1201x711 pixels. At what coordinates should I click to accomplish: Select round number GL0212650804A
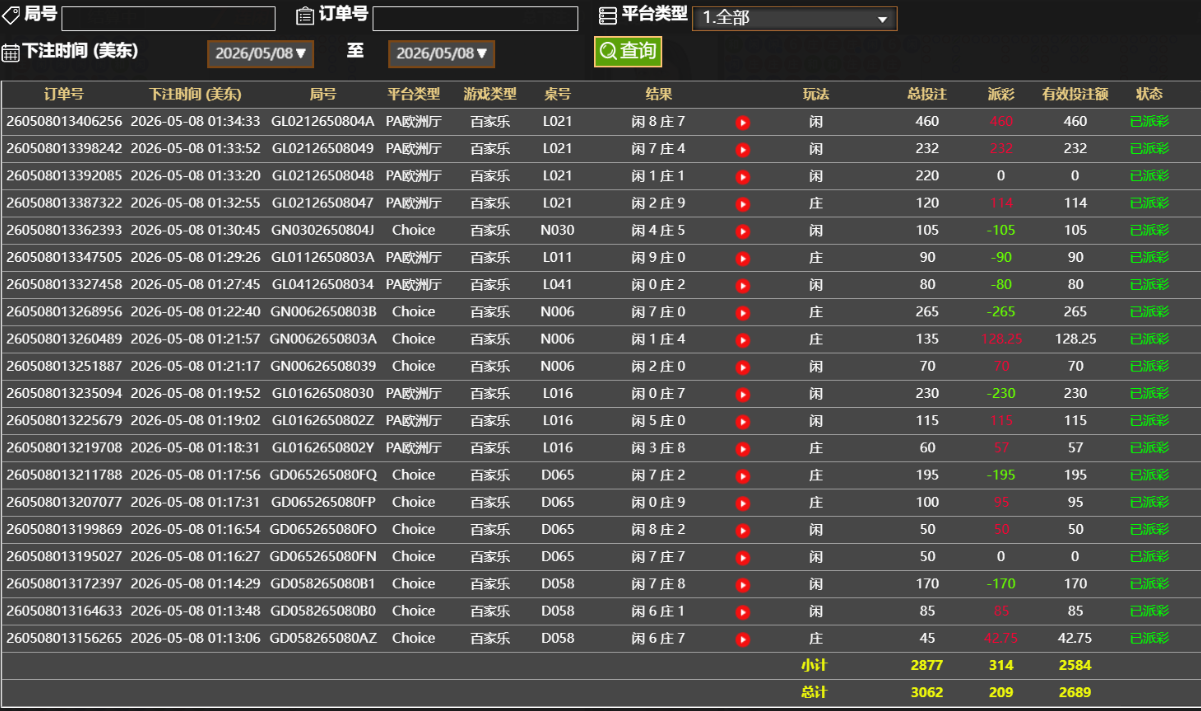tap(323, 121)
